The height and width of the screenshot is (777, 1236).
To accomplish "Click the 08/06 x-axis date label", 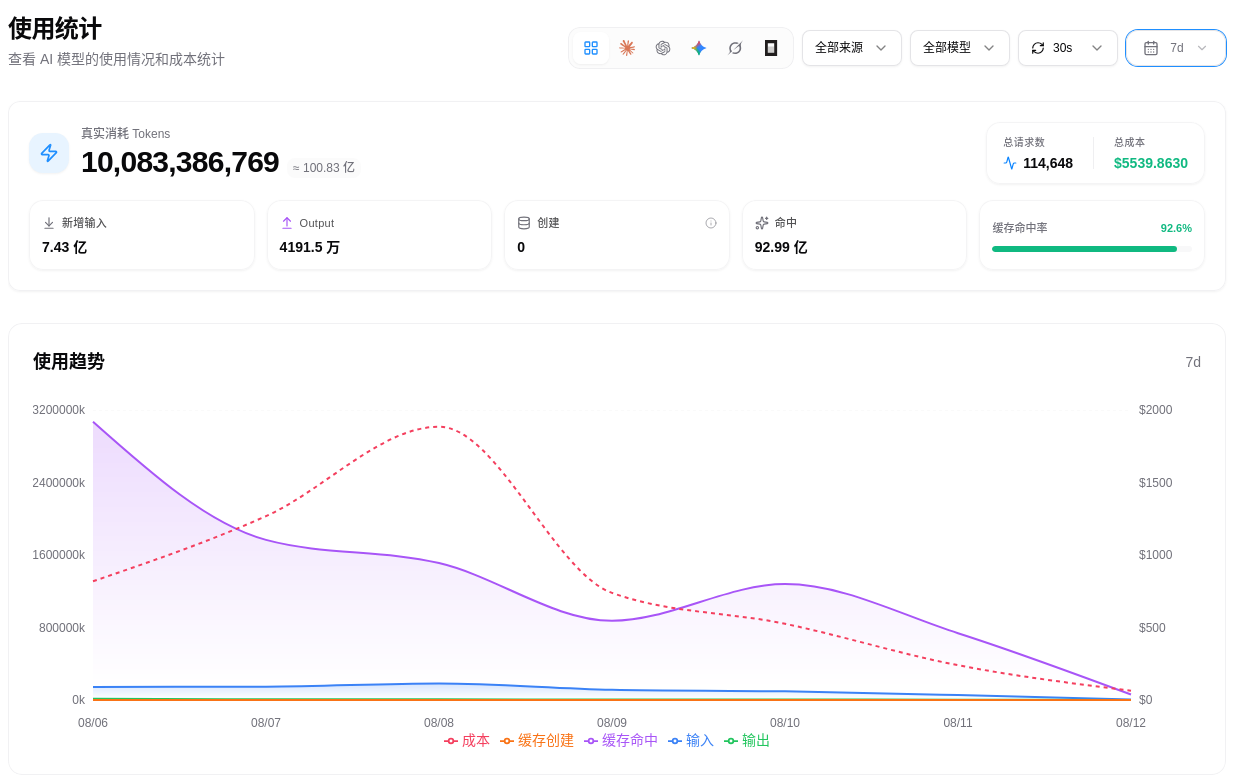I will (93, 722).
